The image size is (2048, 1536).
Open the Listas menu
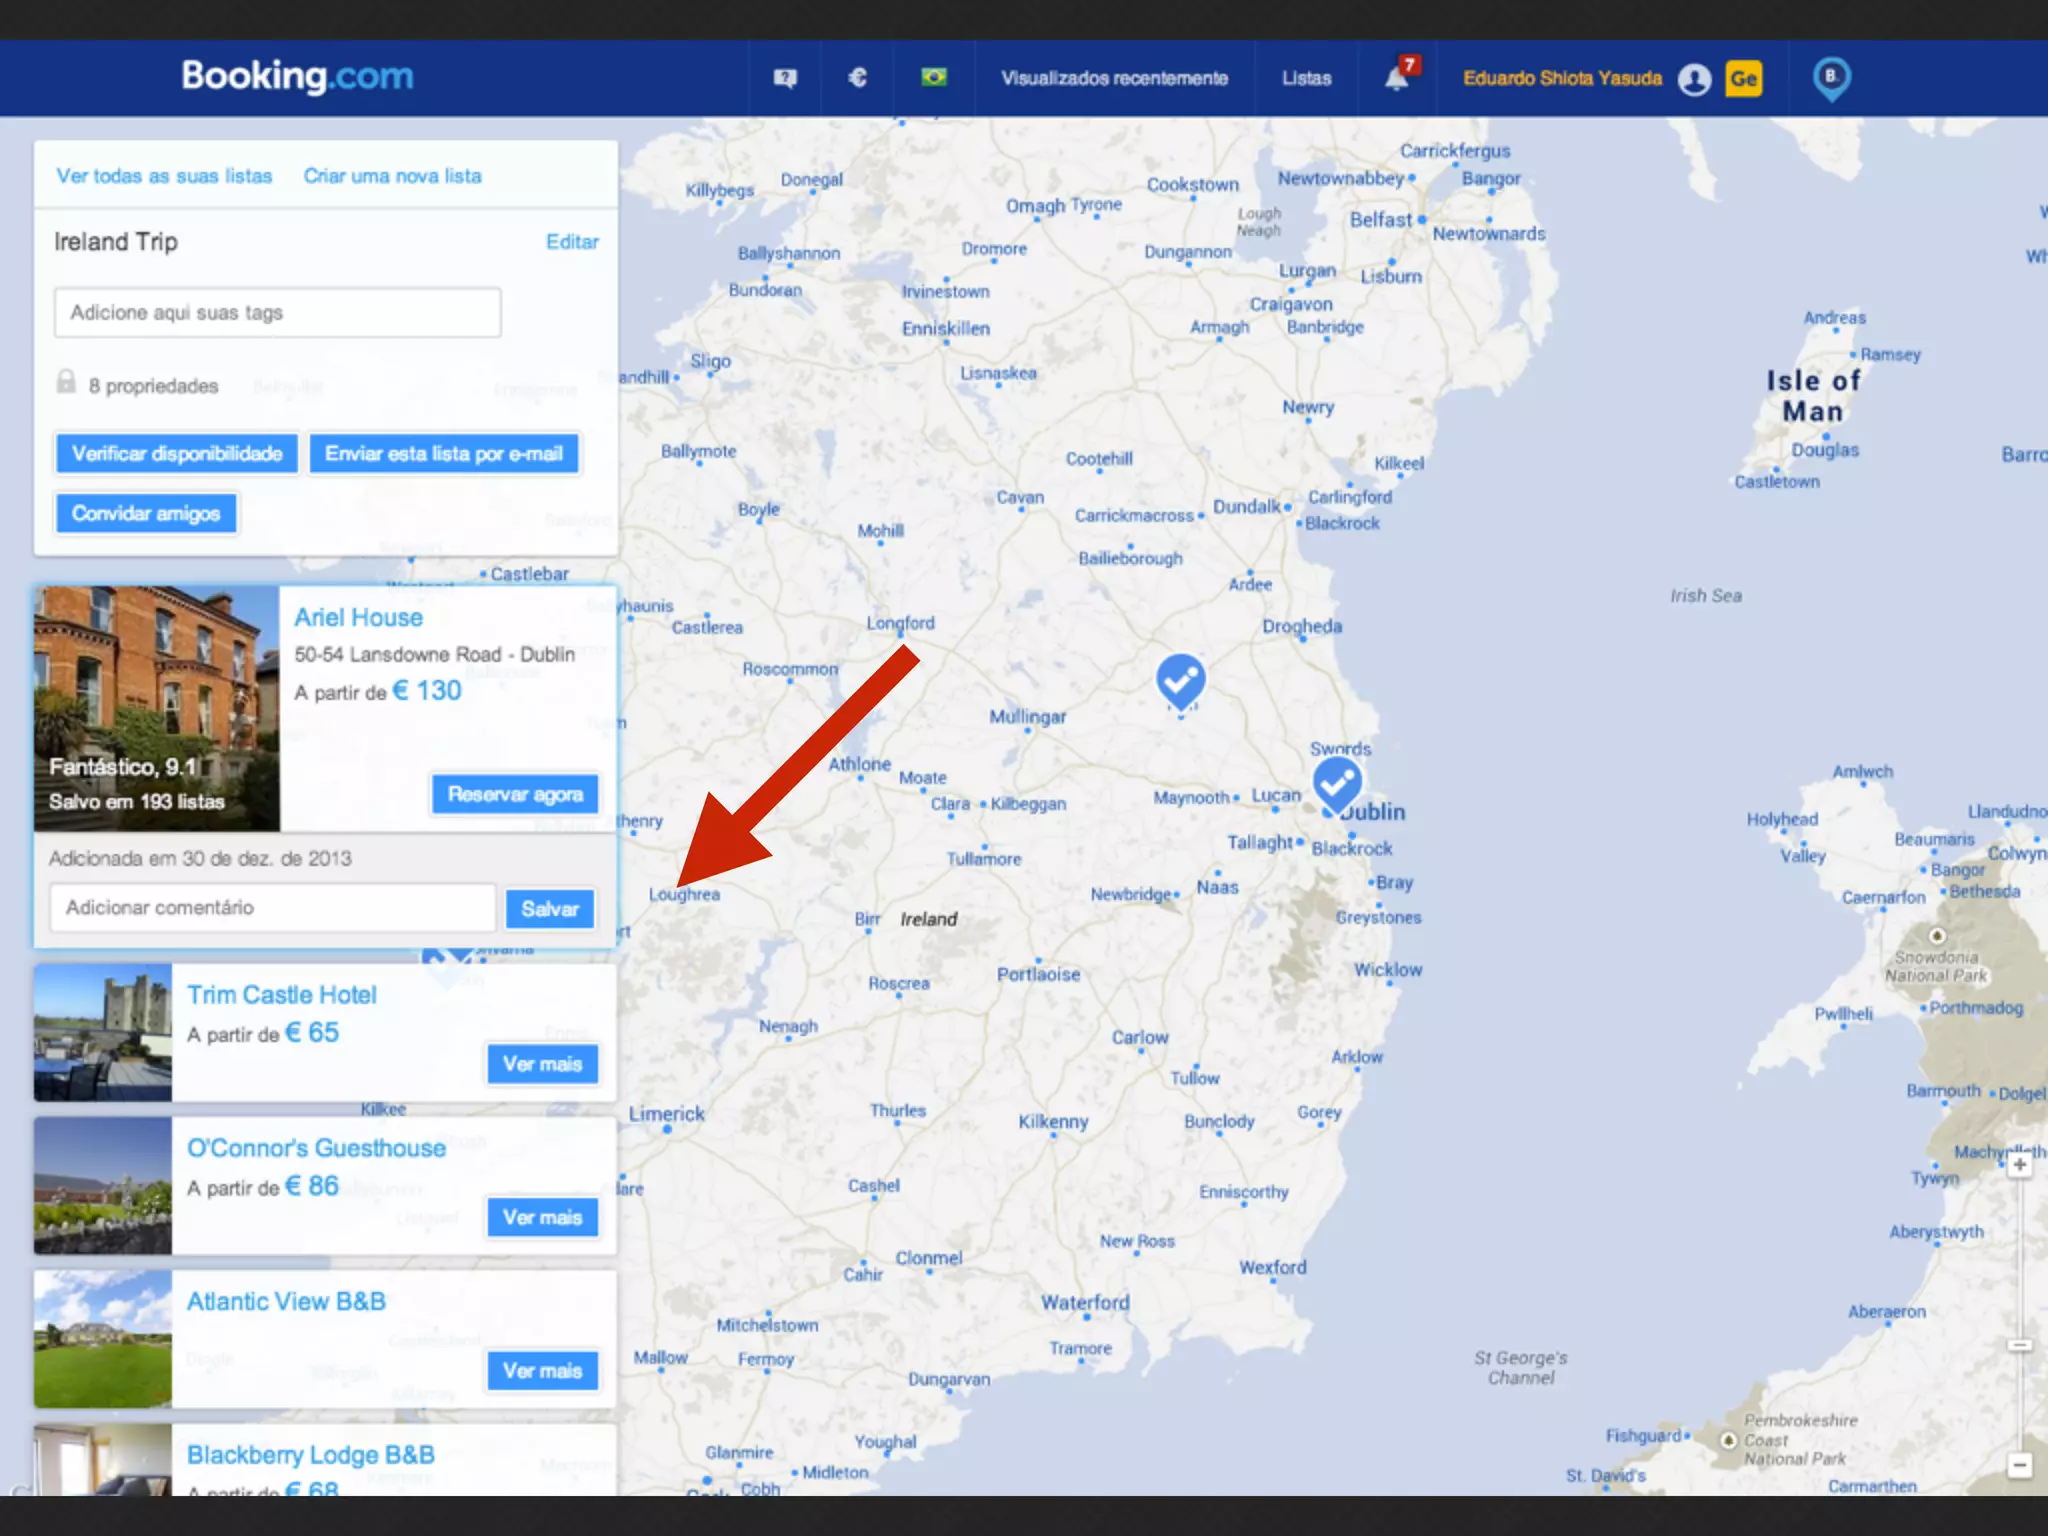tap(1306, 78)
